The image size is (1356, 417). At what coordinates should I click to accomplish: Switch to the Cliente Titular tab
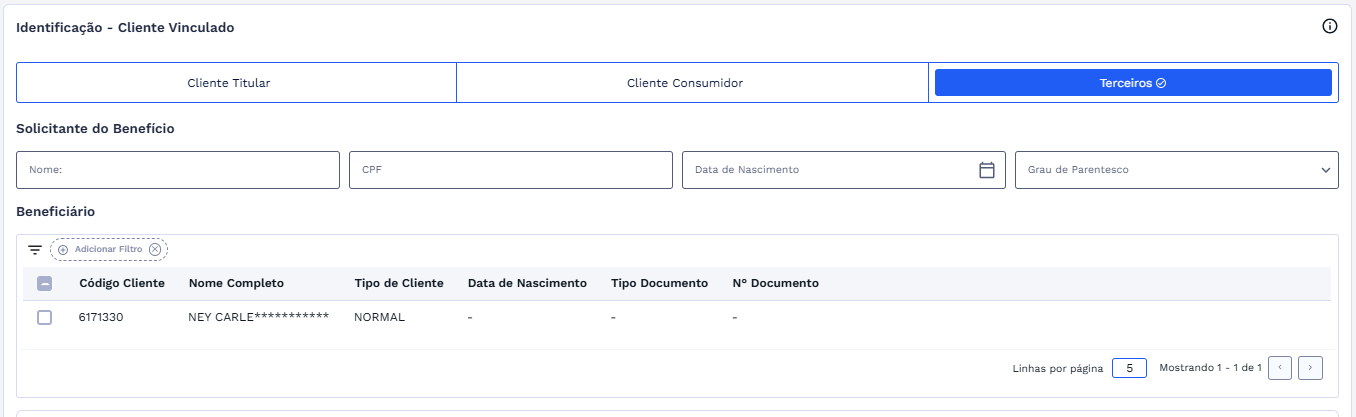click(229, 83)
